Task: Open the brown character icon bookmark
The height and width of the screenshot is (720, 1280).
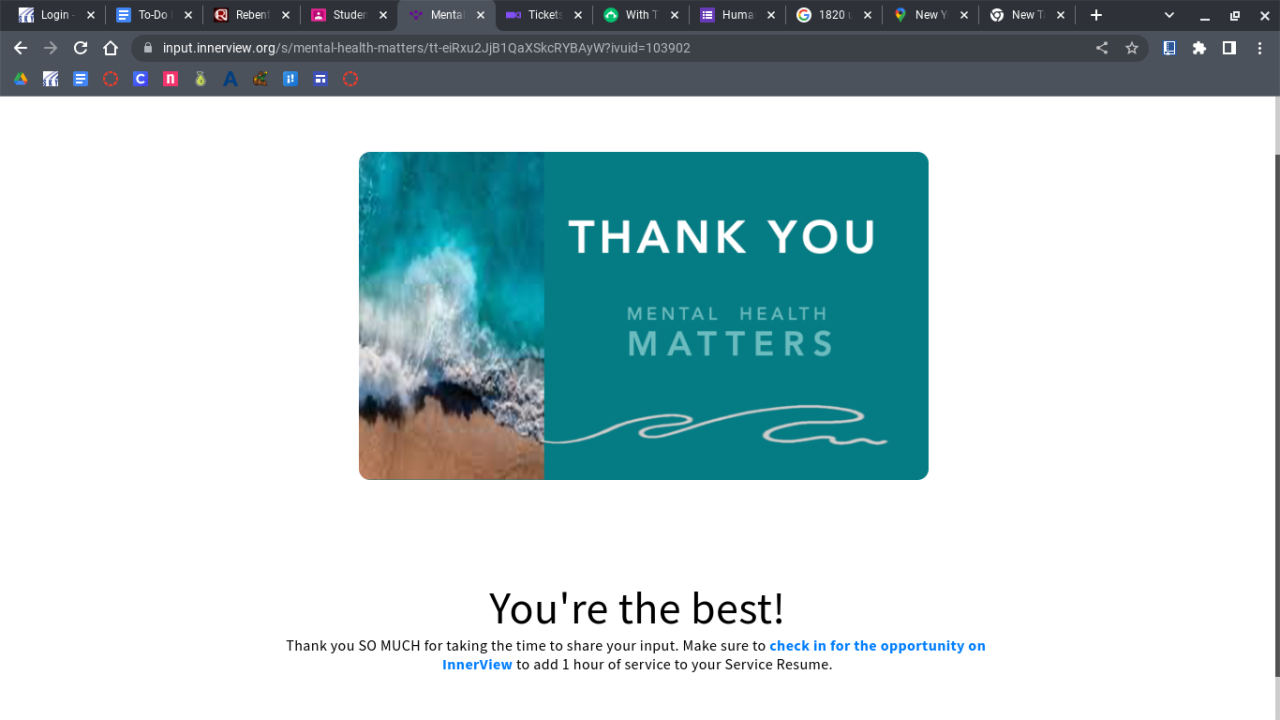Action: point(260,79)
